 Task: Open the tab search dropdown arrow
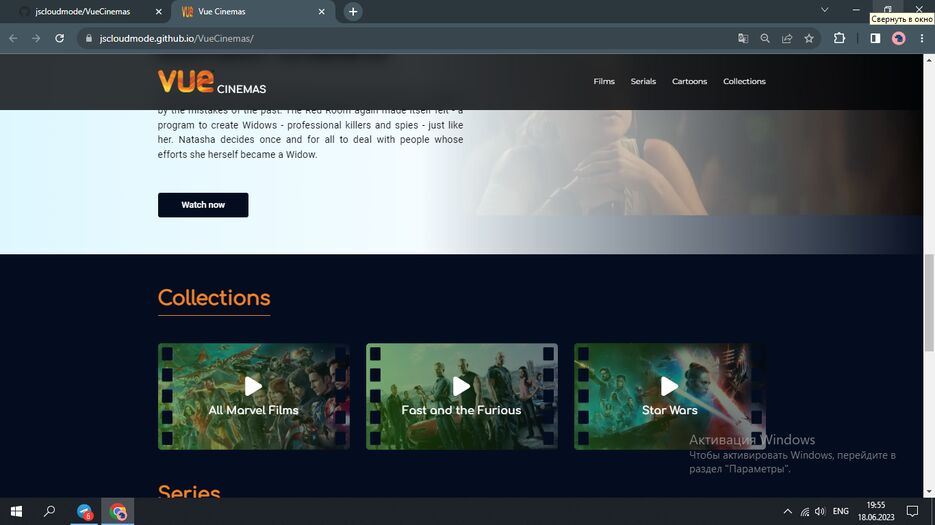(825, 10)
